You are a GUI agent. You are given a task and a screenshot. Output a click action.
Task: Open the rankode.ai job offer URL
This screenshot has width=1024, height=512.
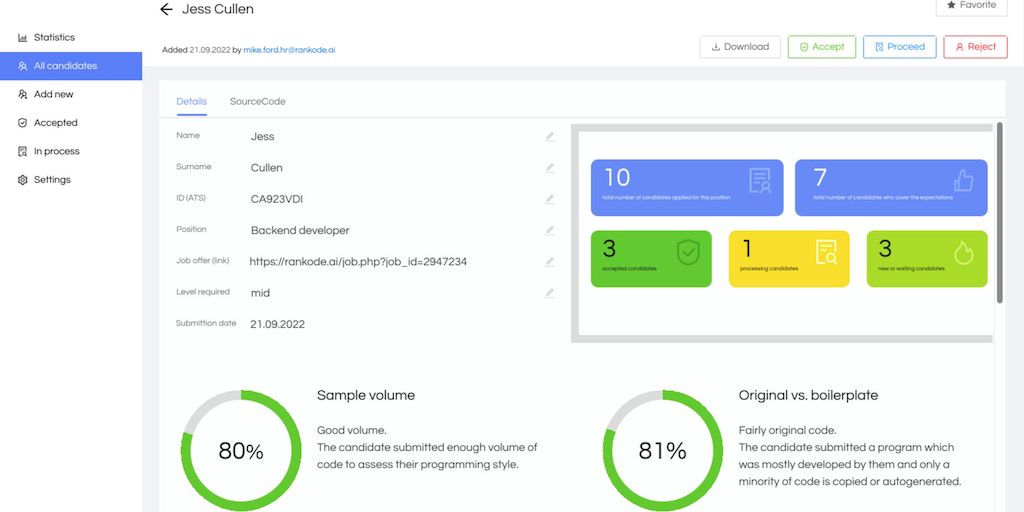pos(358,262)
